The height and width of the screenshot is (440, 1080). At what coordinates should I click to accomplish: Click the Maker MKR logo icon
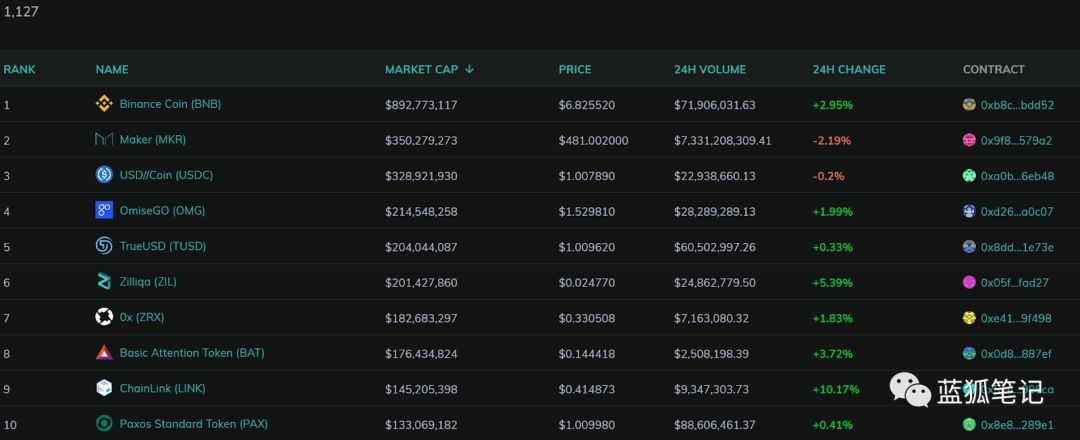pyautogui.click(x=104, y=140)
